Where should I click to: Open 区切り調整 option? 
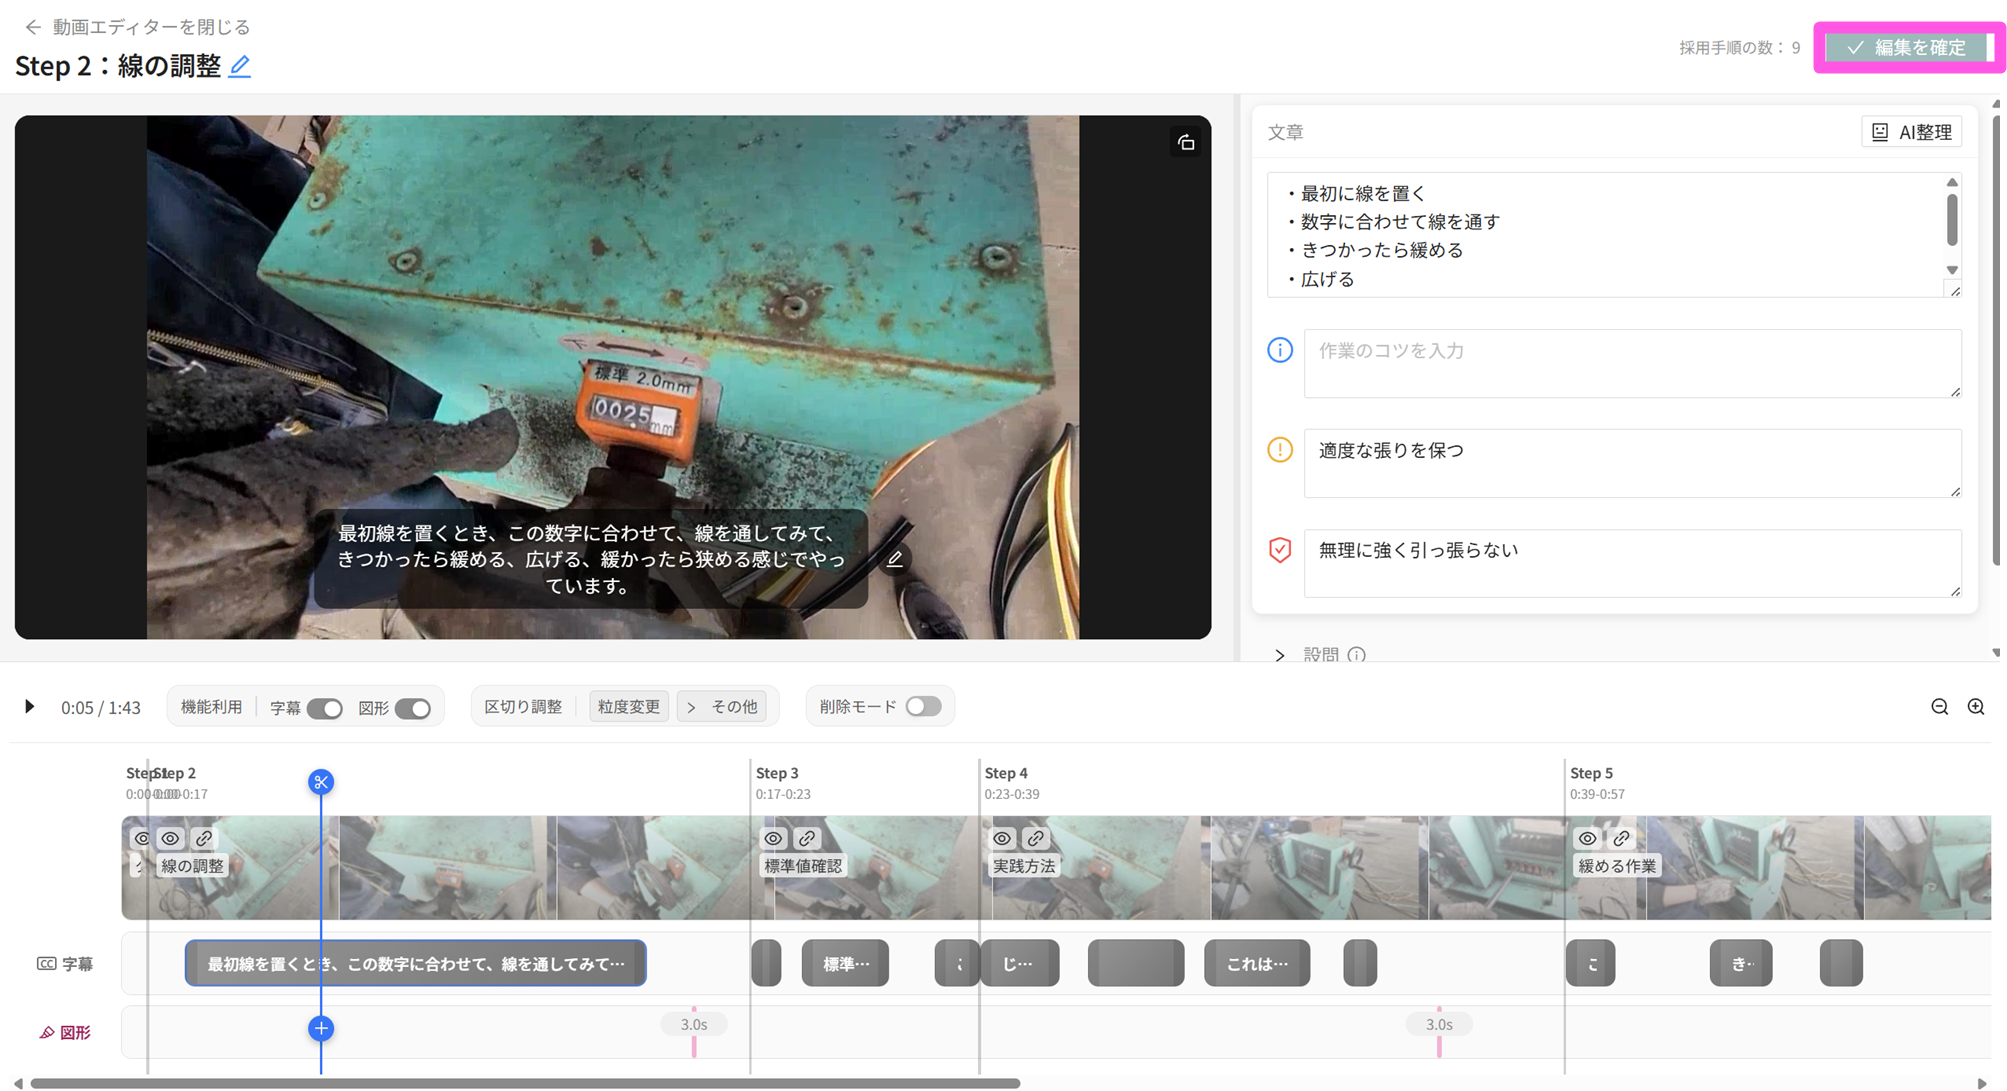point(523,707)
